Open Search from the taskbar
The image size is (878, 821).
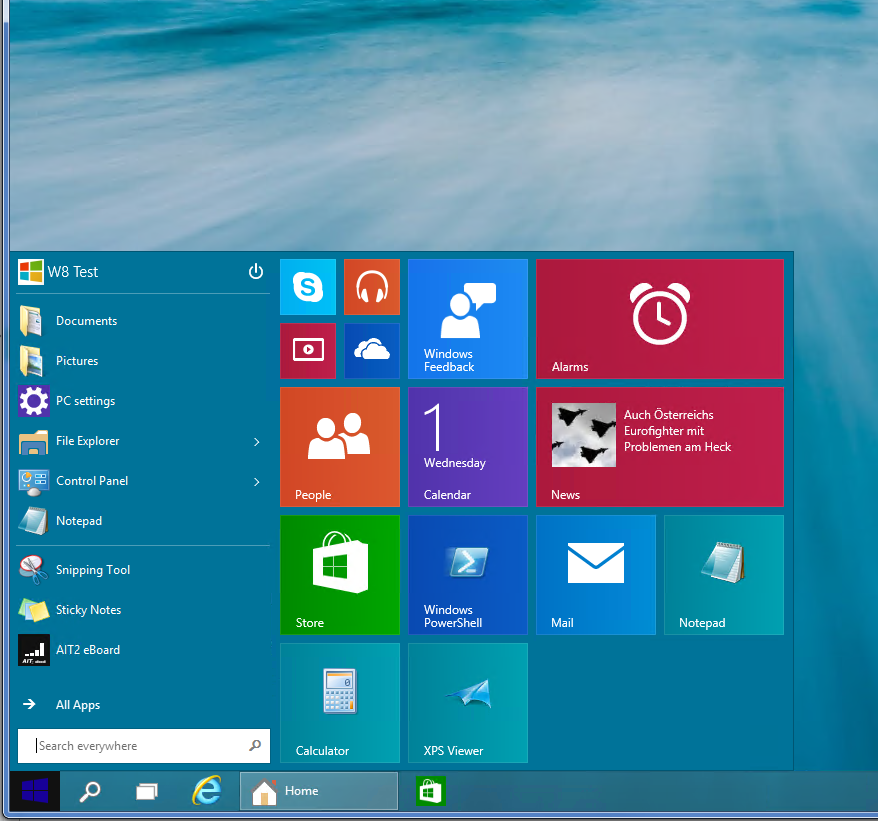[x=90, y=791]
